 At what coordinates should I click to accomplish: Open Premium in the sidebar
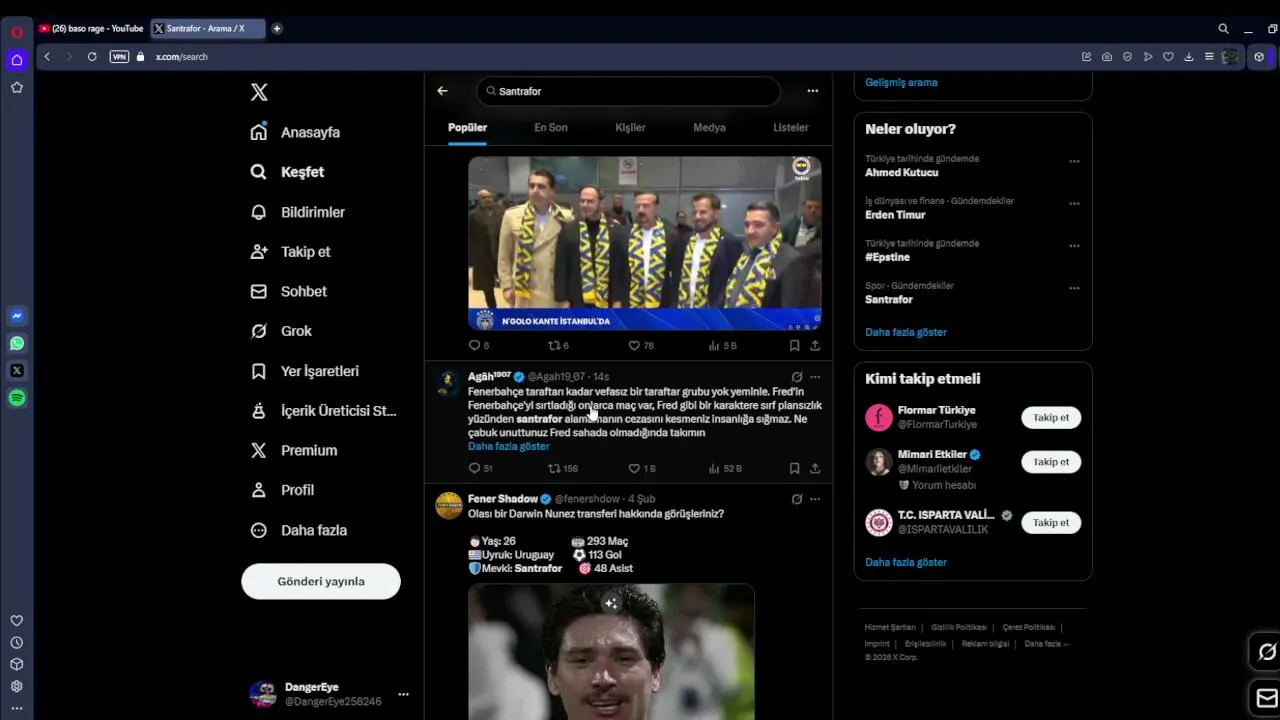coord(293,450)
